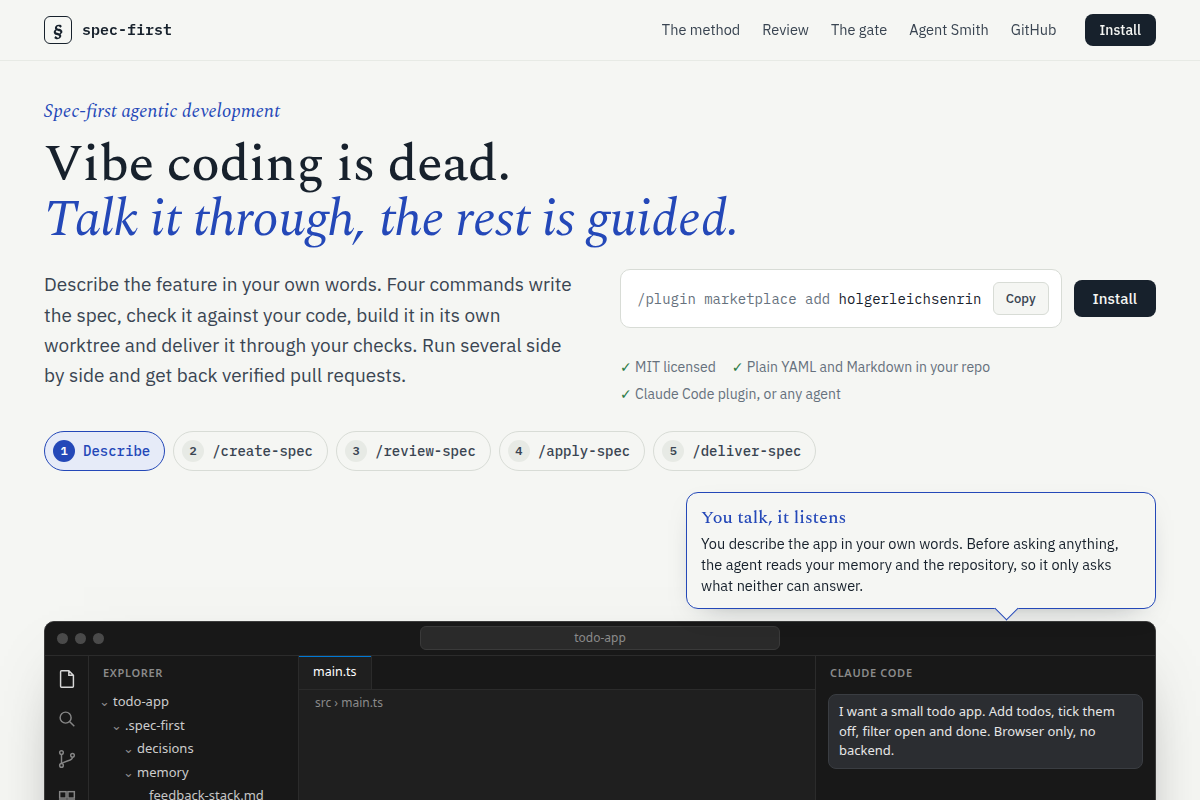
Task: Open the GitHub link in header
Action: (x=1033, y=30)
